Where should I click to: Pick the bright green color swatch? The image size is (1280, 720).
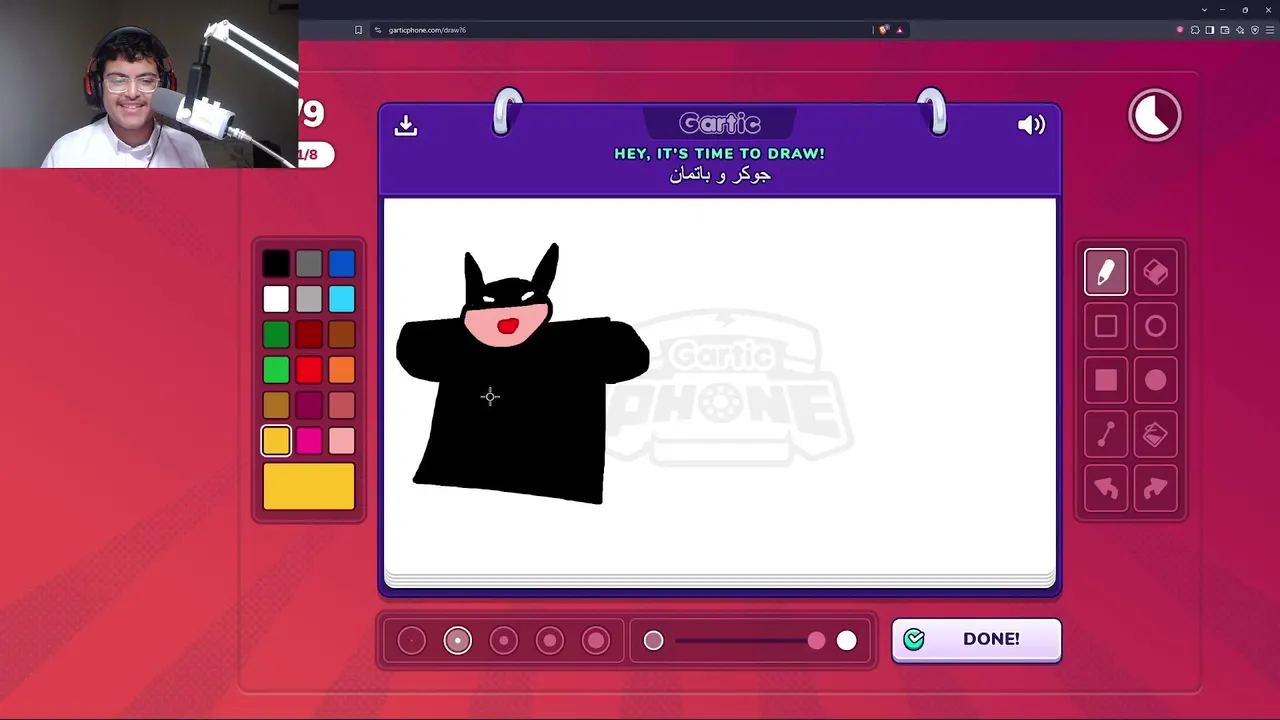(276, 370)
